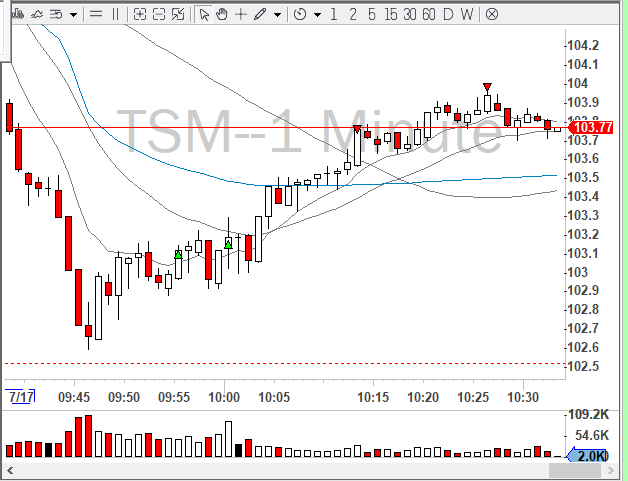This screenshot has height=481, width=628.
Task: Click the 09:45 time axis label
Action: click(x=74, y=397)
